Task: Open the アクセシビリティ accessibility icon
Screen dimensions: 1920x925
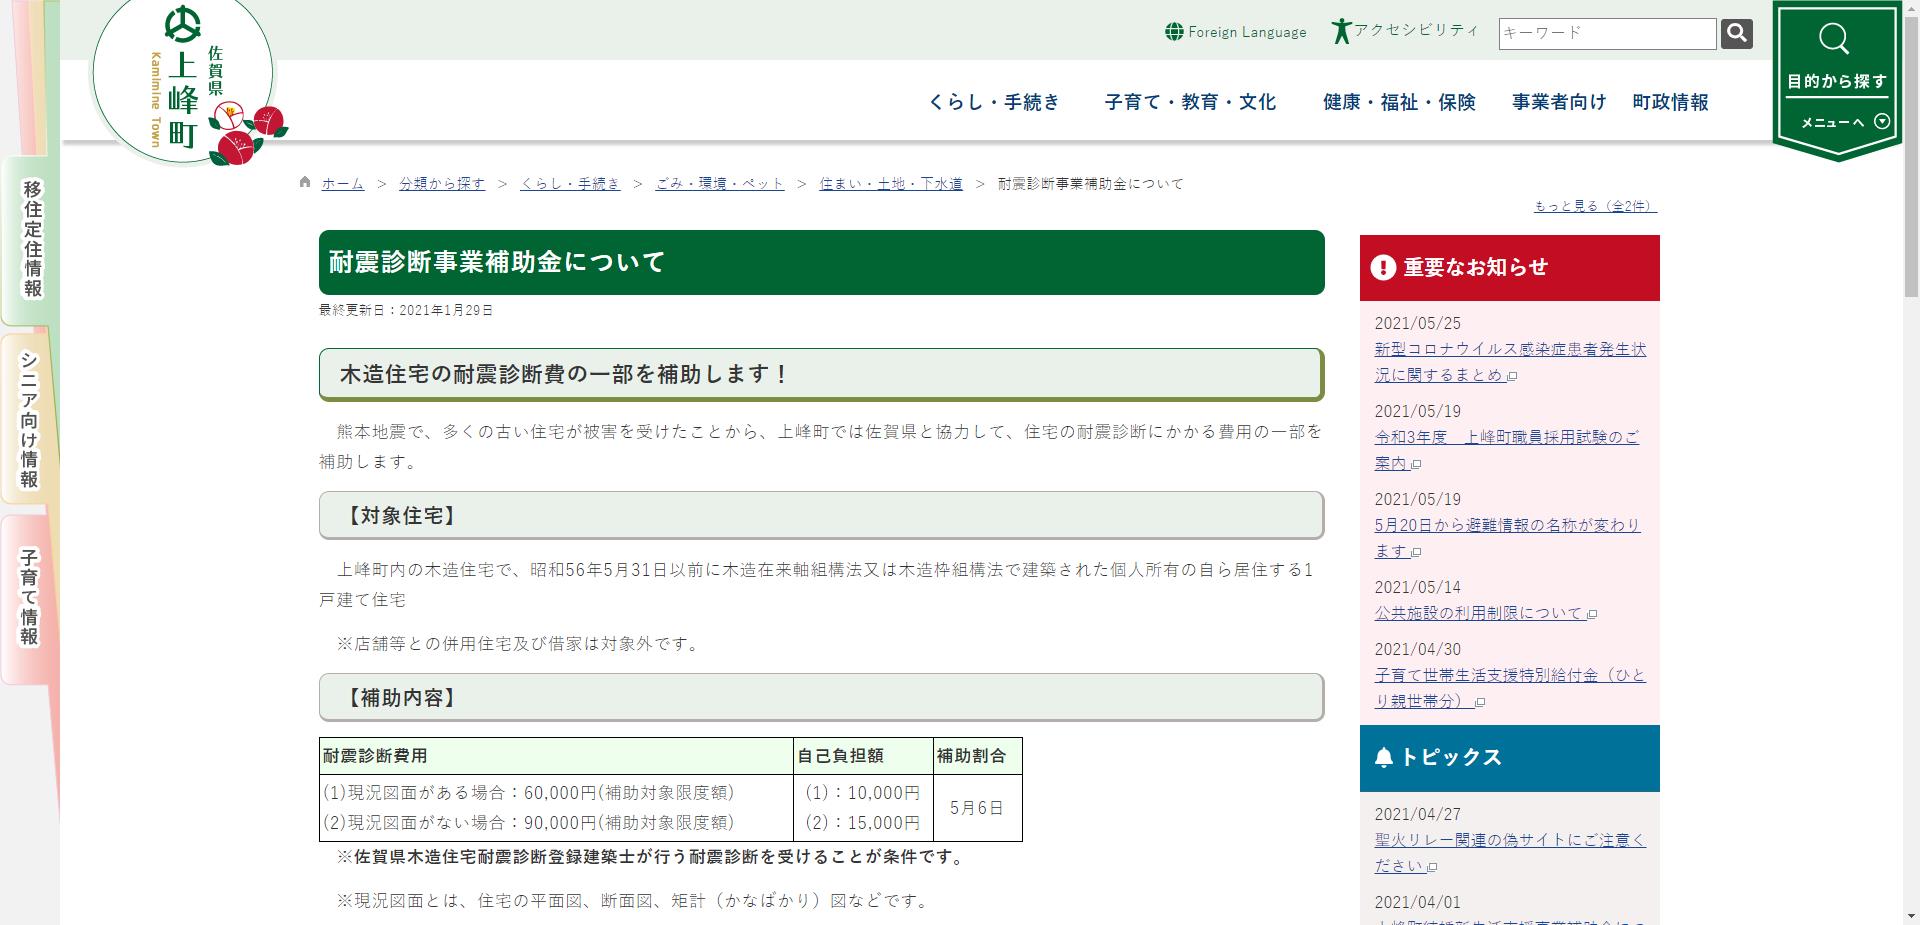Action: [1341, 29]
